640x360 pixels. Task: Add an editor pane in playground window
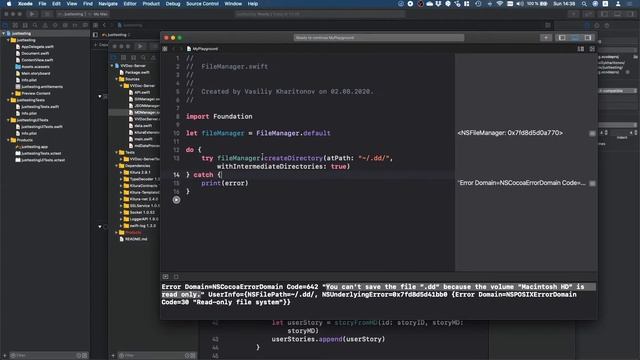pos(592,49)
